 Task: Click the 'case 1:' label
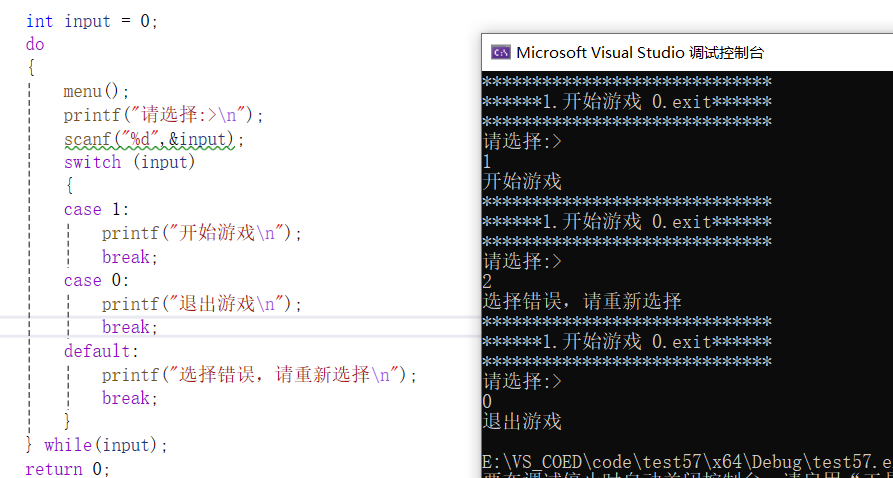pos(97,210)
